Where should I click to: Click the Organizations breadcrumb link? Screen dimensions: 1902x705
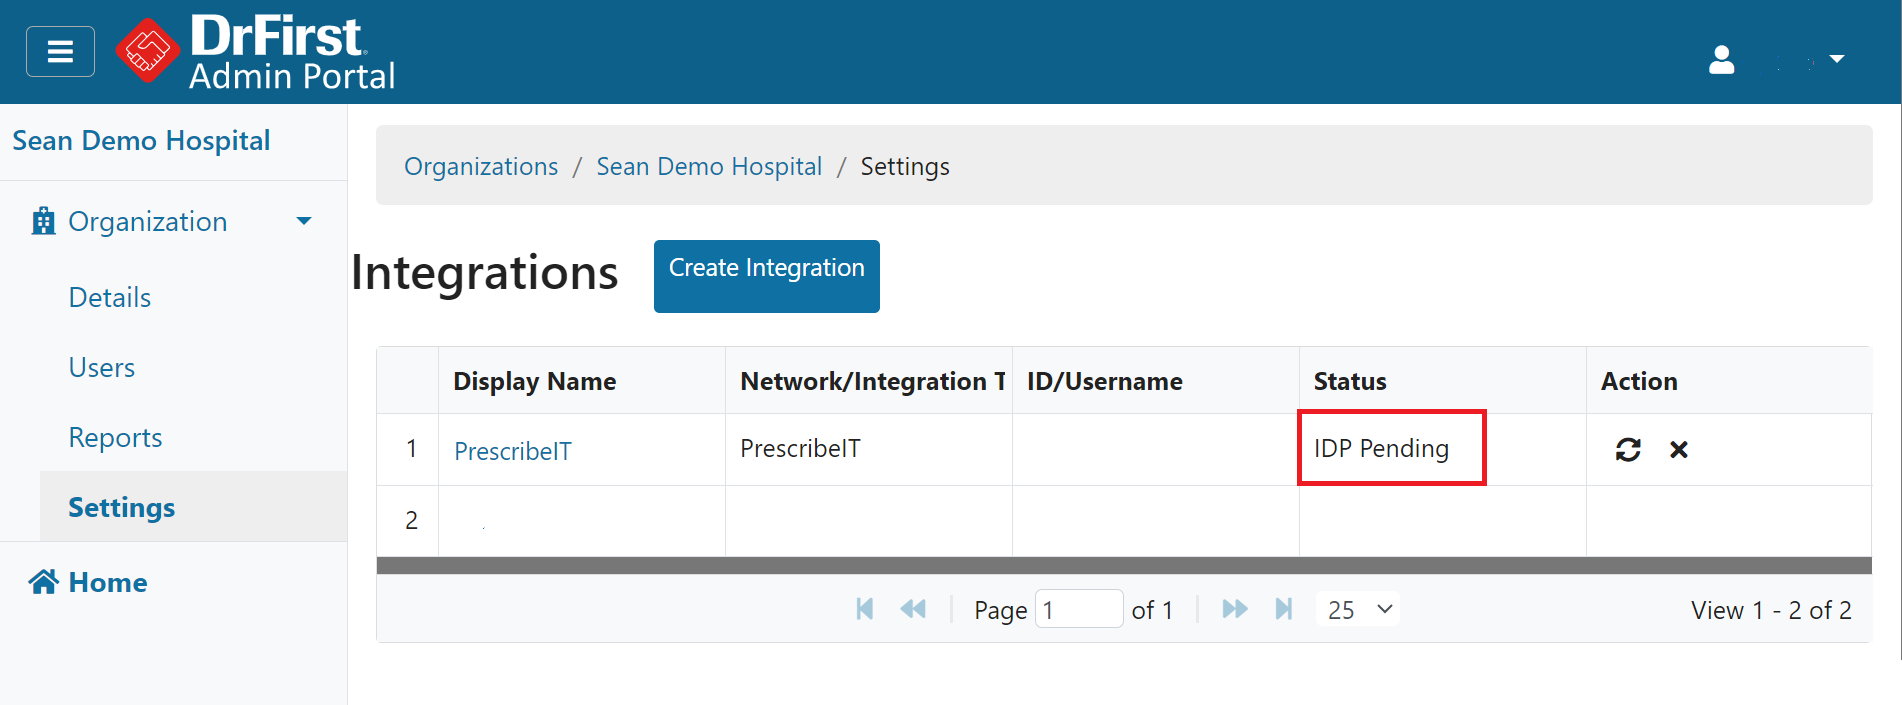(481, 166)
